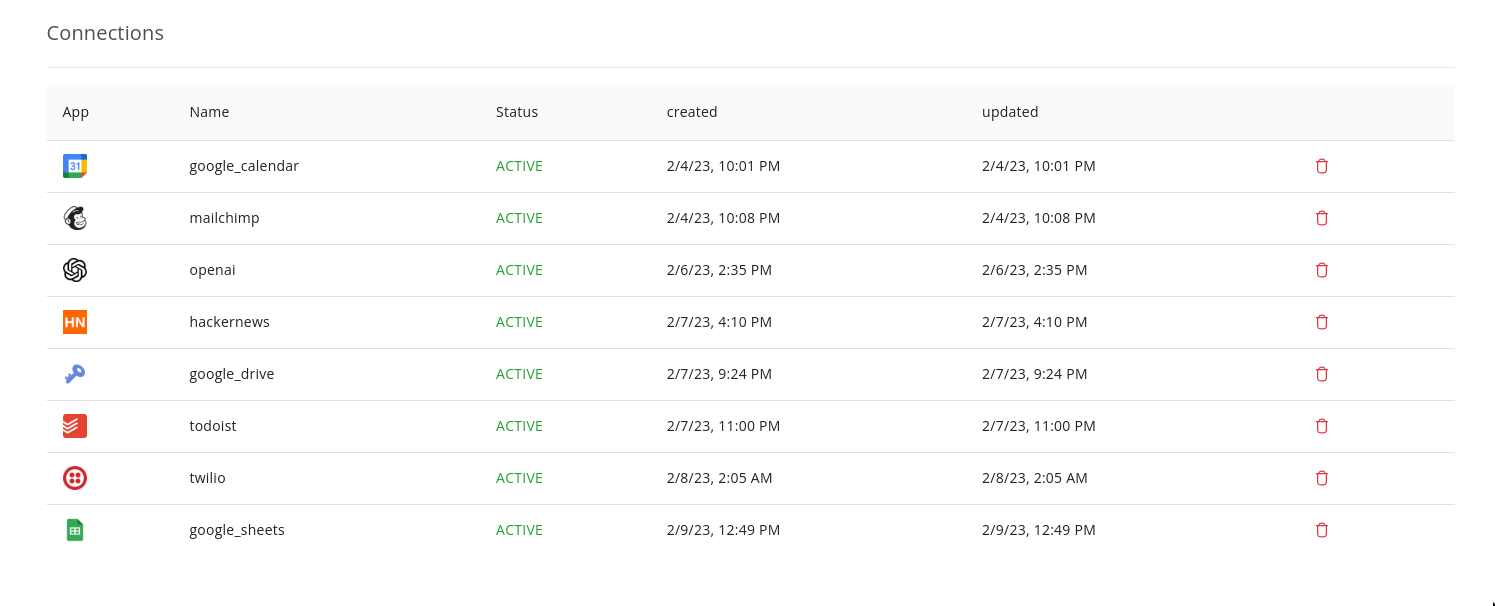
Task: Click the orange Hacker News icon
Action: [75, 322]
